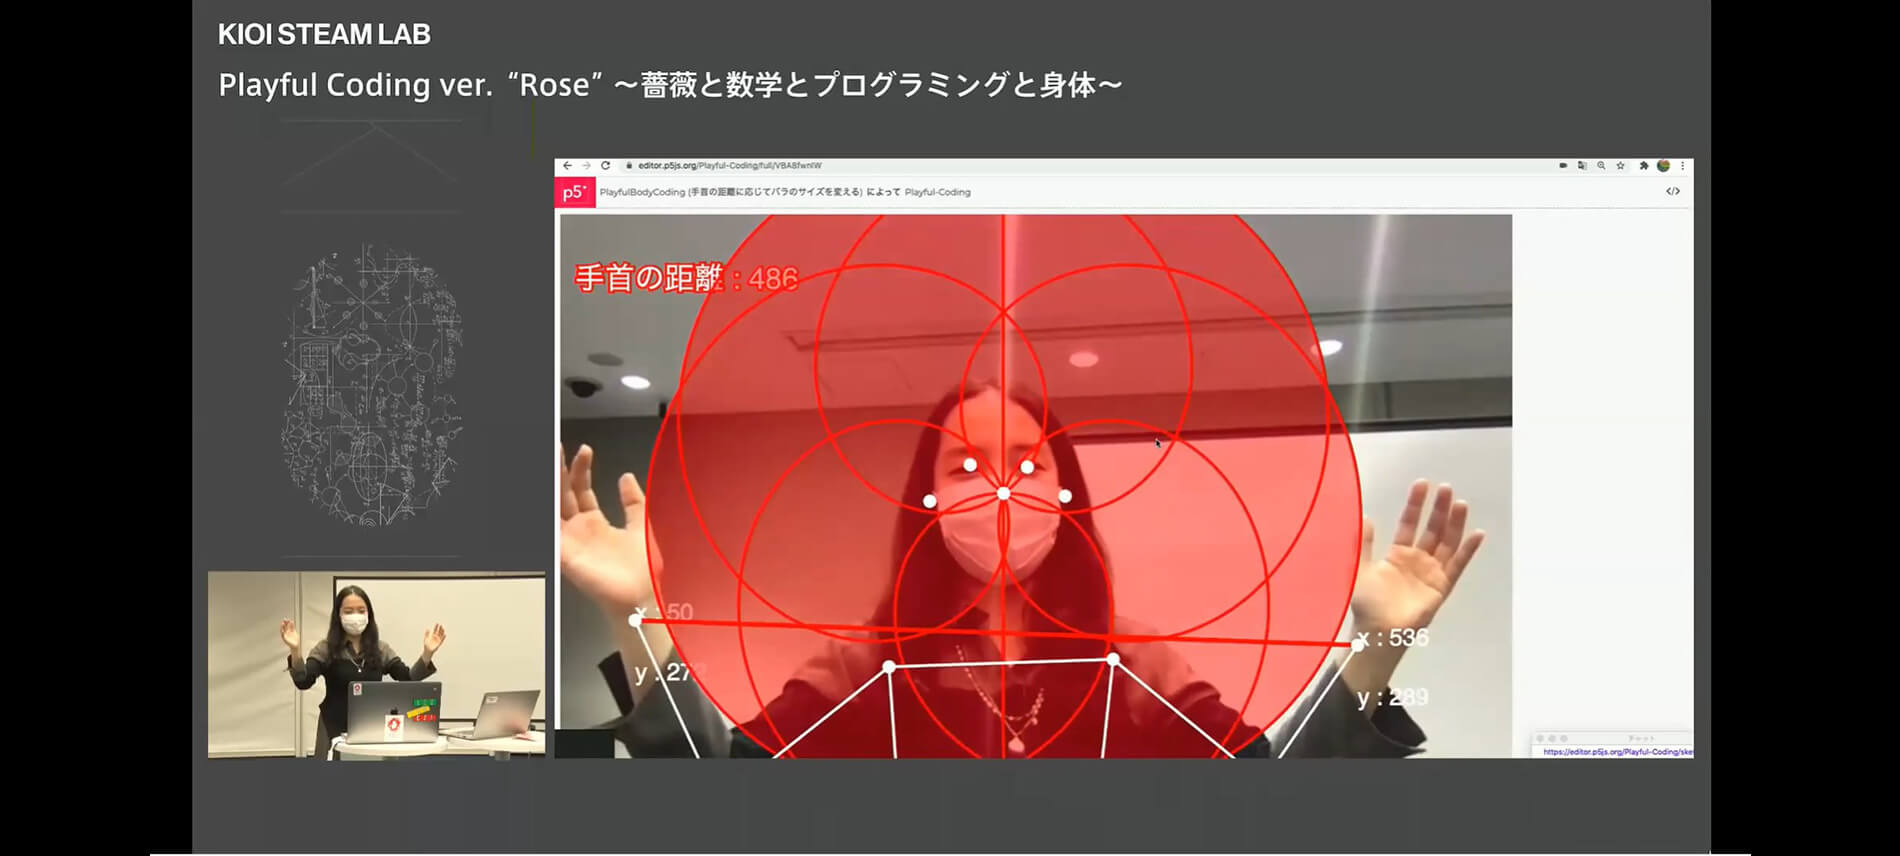Click the zoom magnifier icon in address bar
1900x856 pixels.
tap(1601, 166)
